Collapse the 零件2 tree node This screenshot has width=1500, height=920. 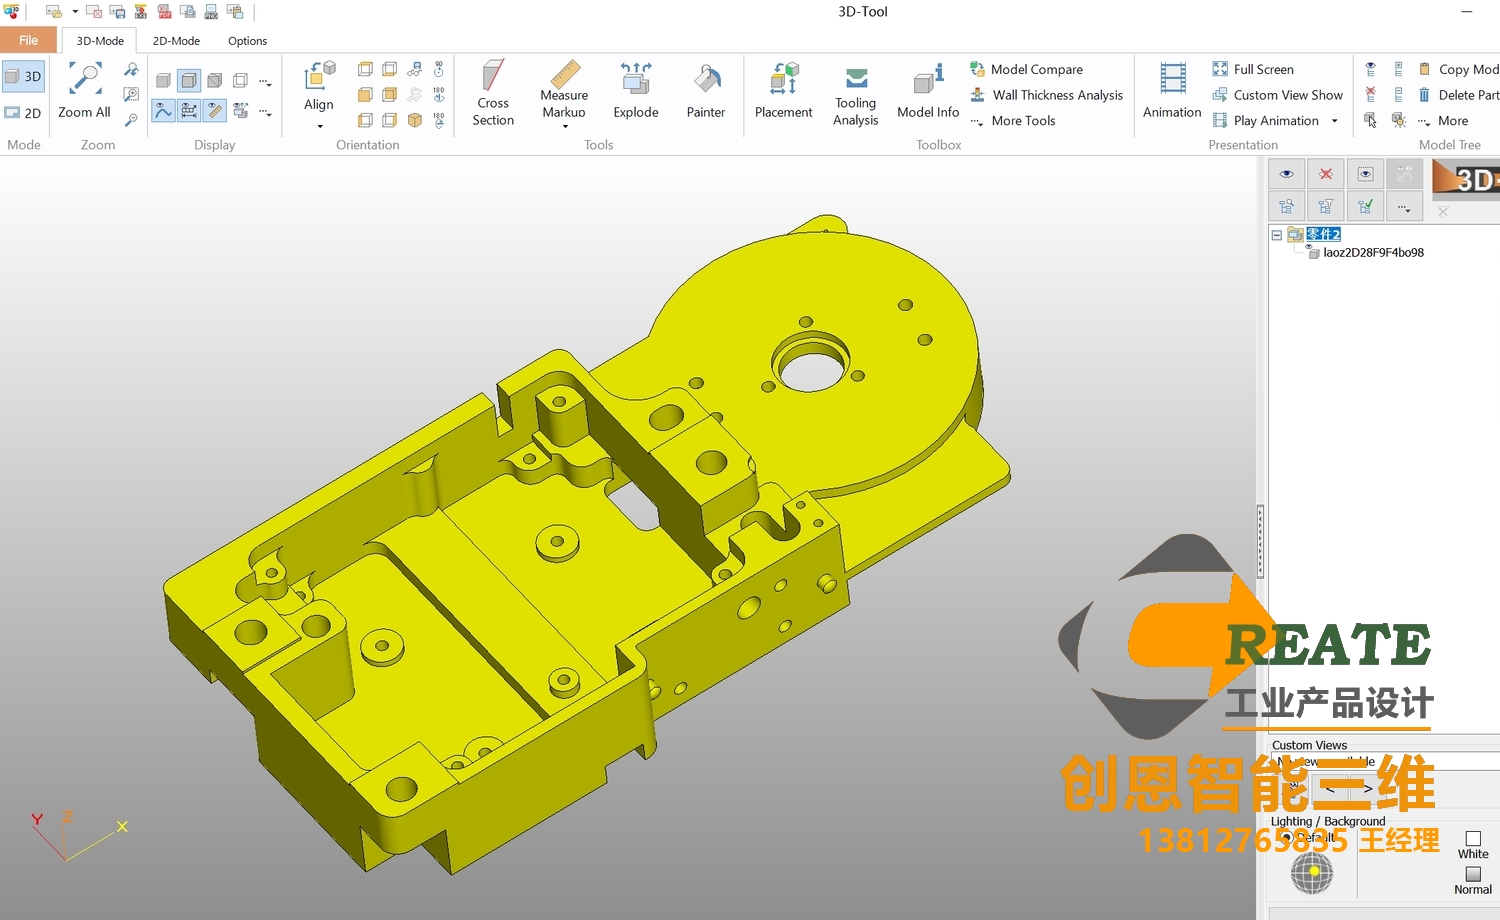1277,235
